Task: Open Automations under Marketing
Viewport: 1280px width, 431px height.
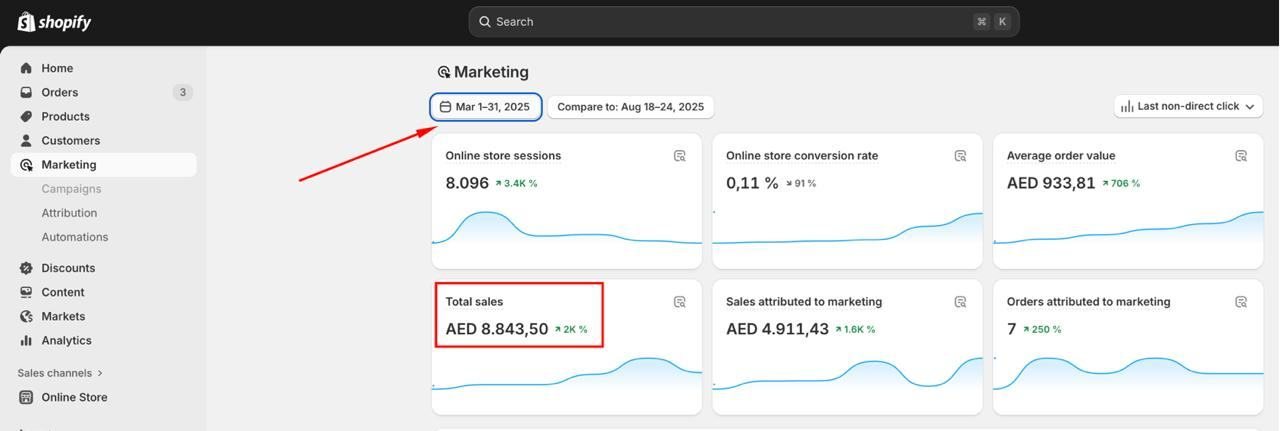Action: [x=75, y=237]
